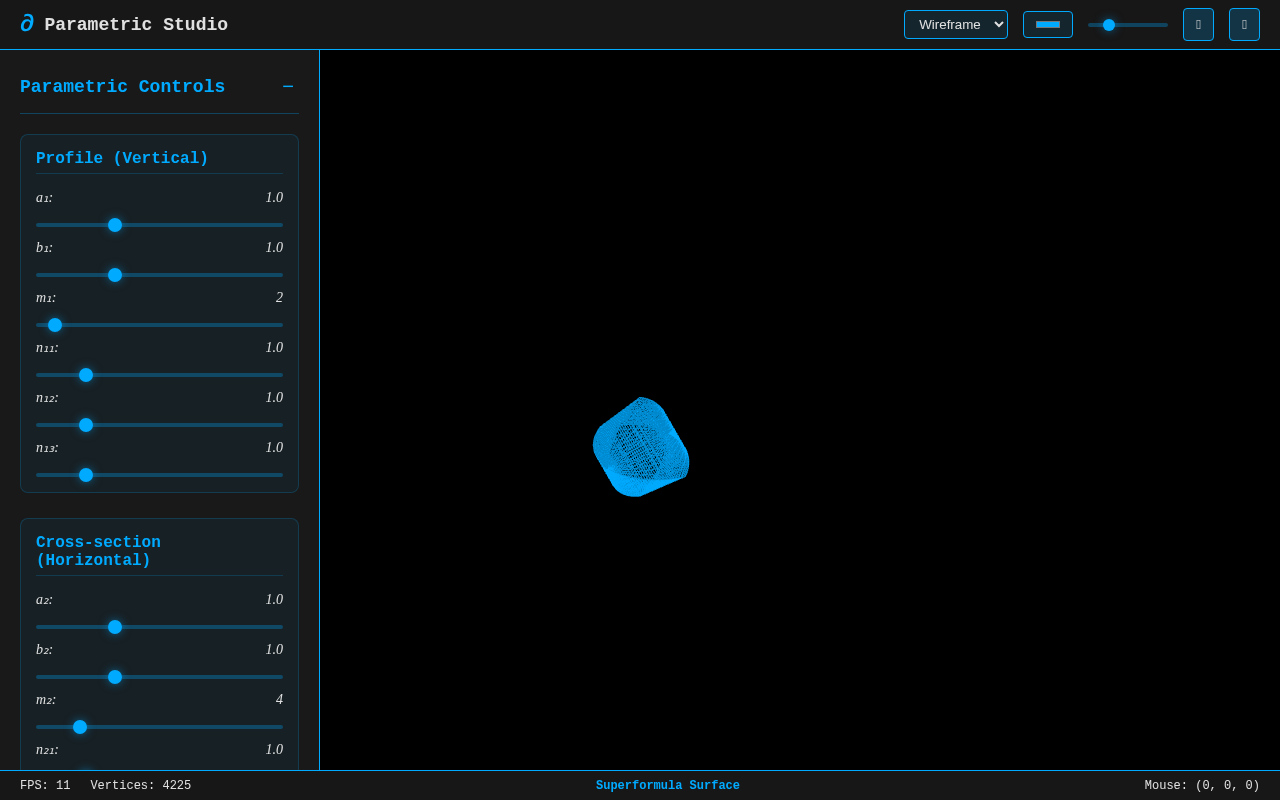
Task: Click the color swatch button in the toolbar
Action: [1048, 24]
